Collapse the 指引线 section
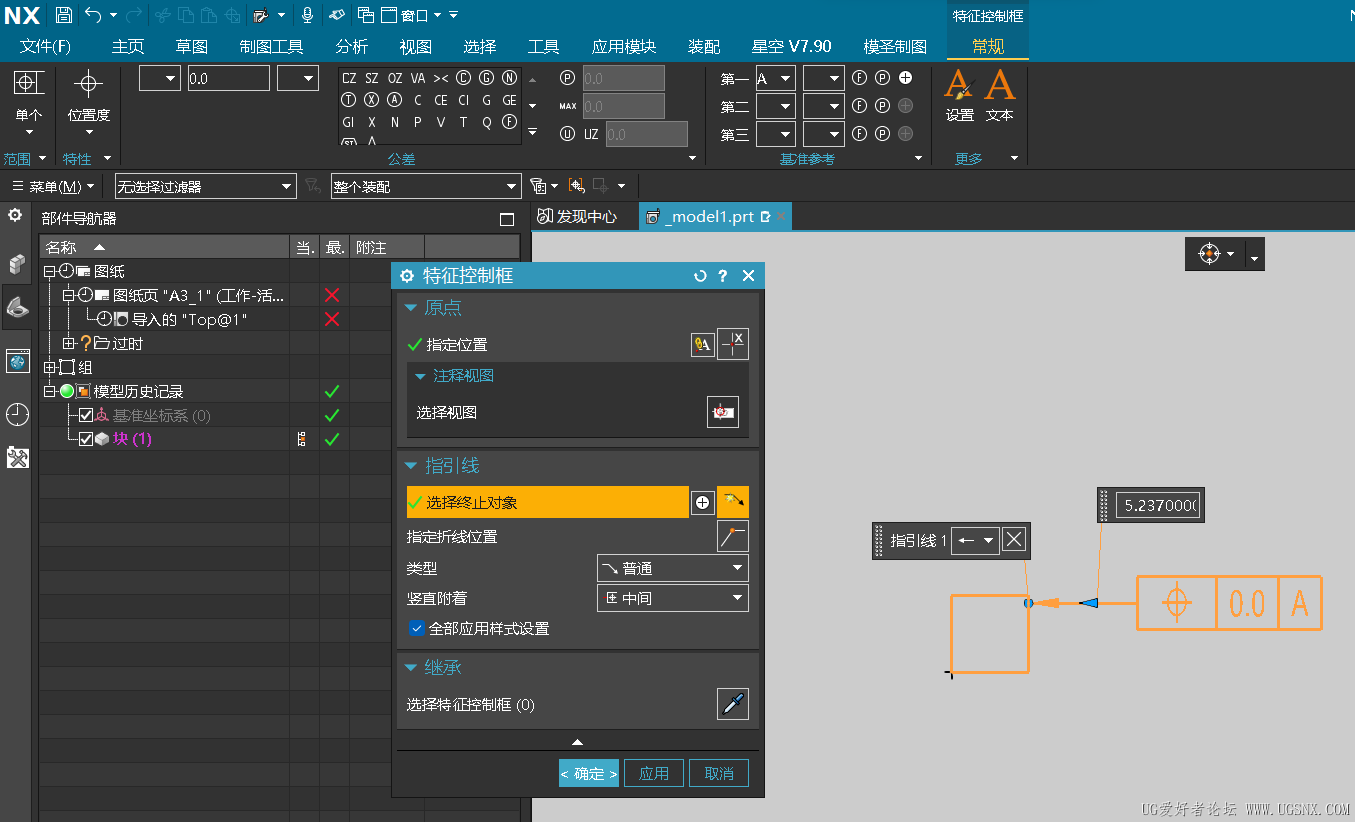 point(411,466)
